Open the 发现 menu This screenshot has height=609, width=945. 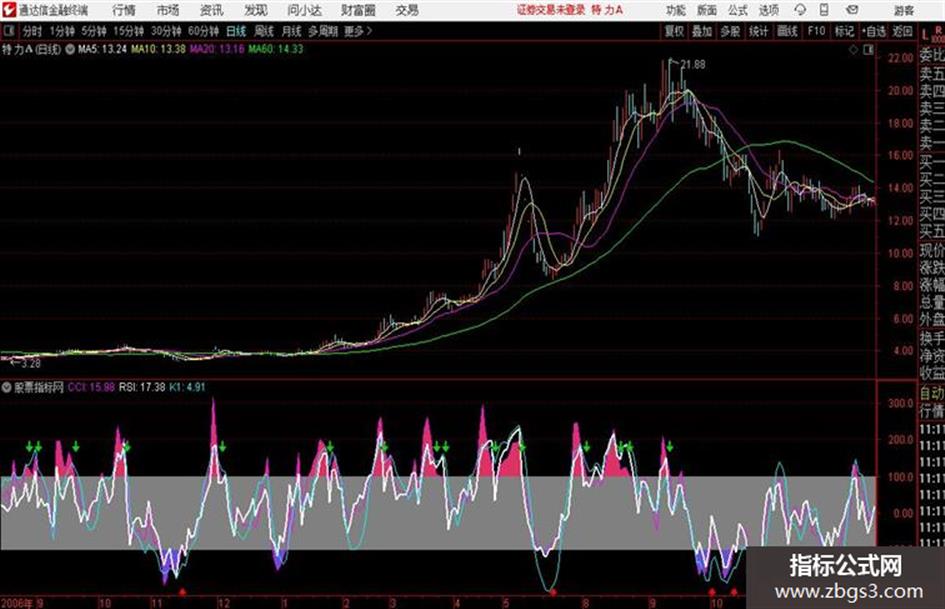tap(256, 10)
